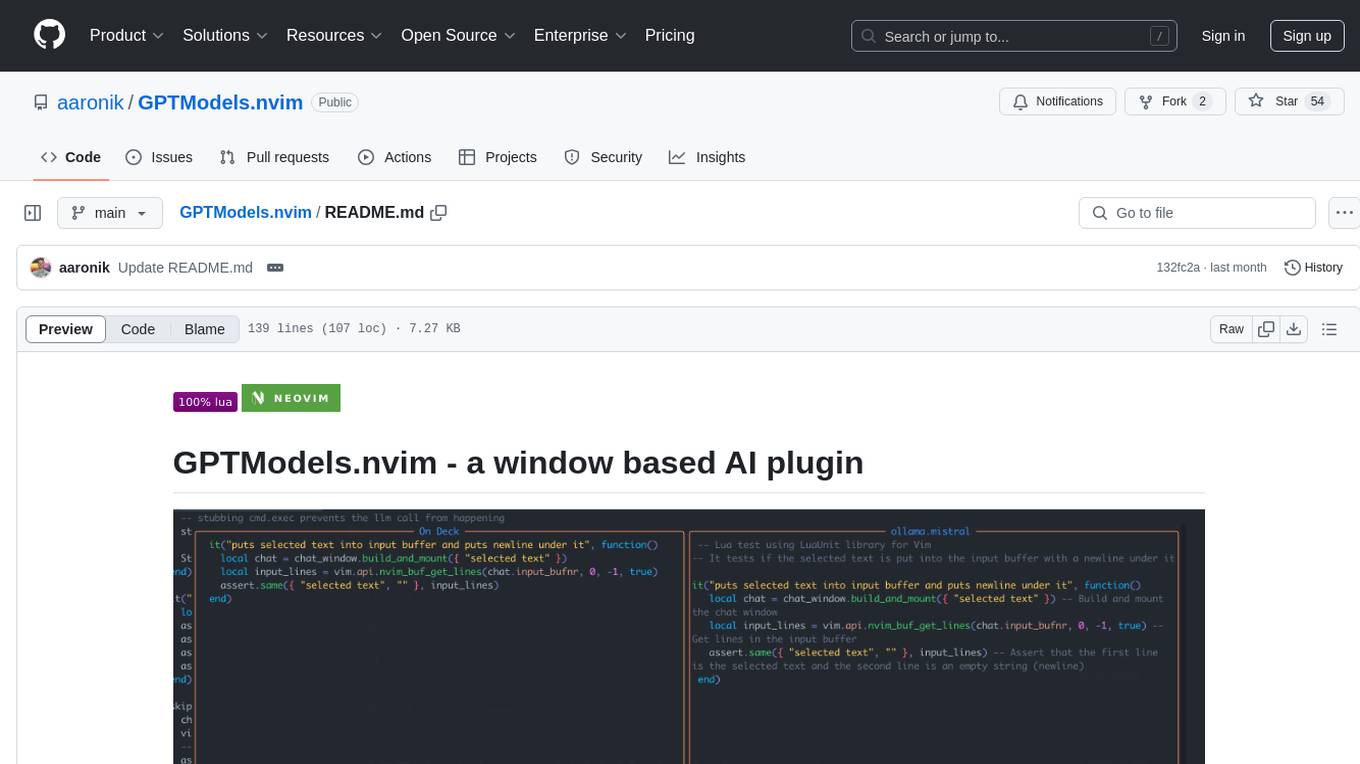
Task: Open the Neovim badge
Action: (x=291, y=398)
